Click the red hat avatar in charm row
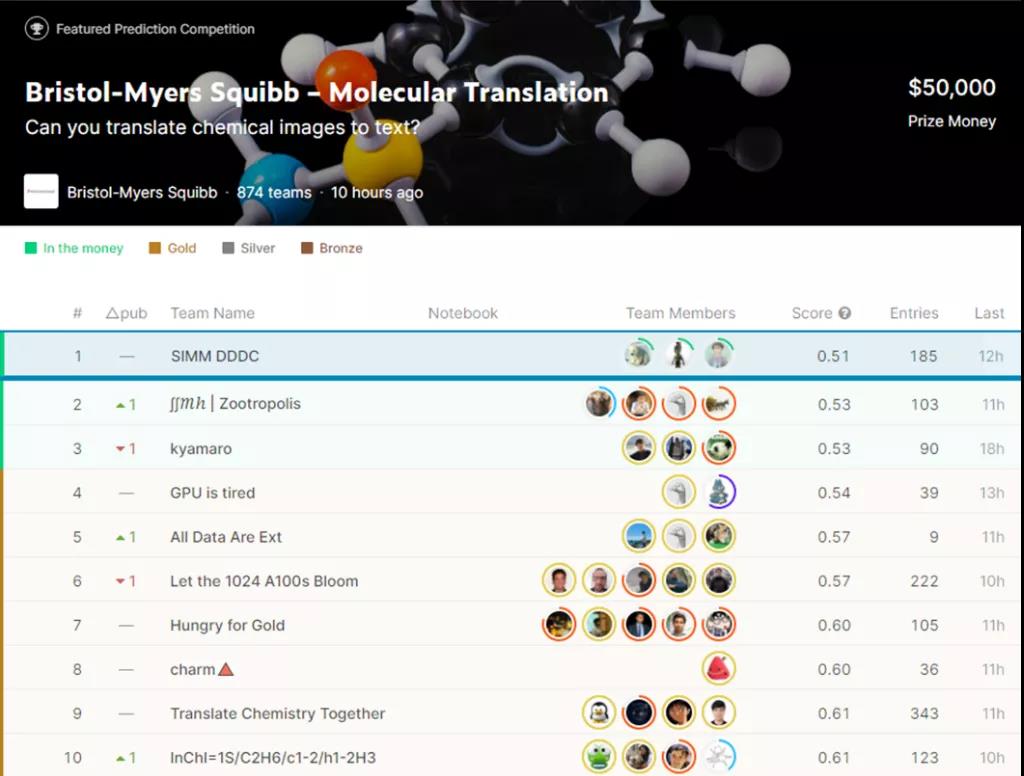The width and height of the screenshot is (1024, 776). 718,668
